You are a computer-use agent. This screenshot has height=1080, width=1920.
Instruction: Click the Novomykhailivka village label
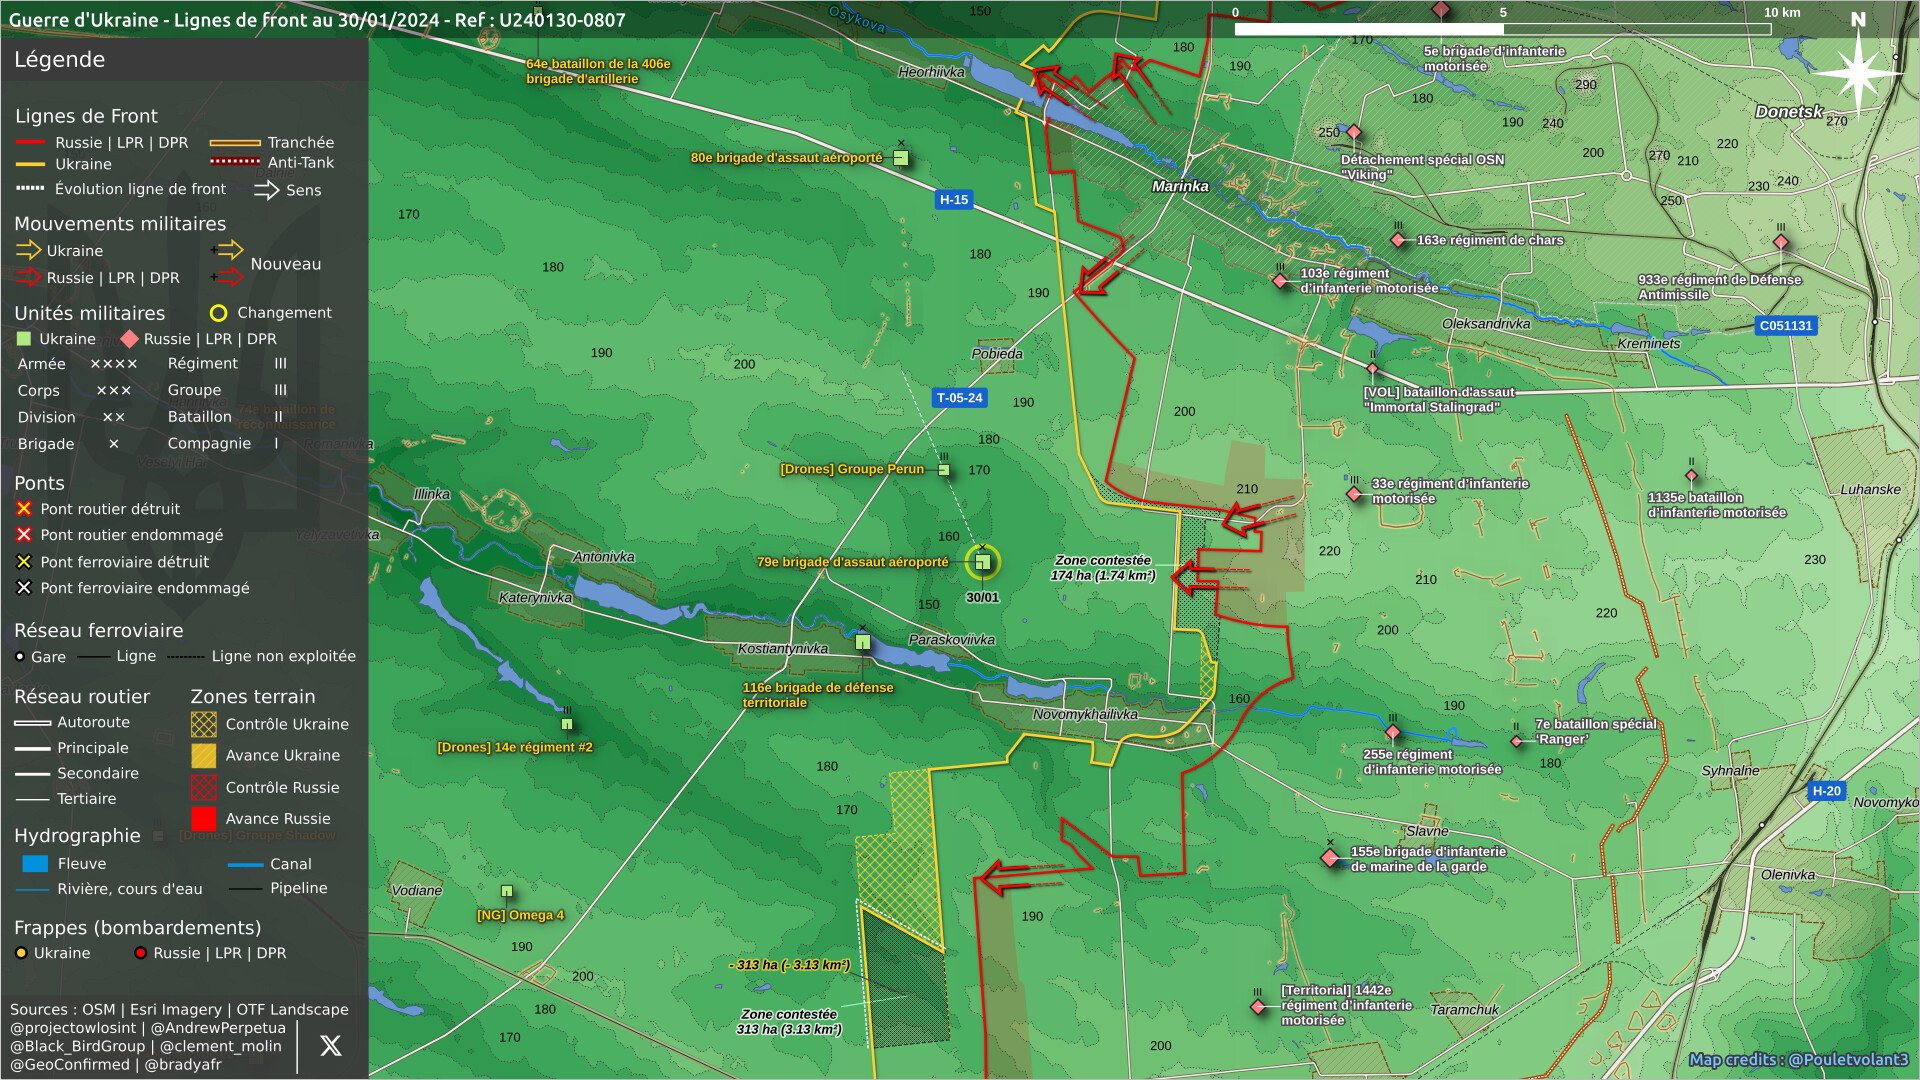coord(1085,714)
